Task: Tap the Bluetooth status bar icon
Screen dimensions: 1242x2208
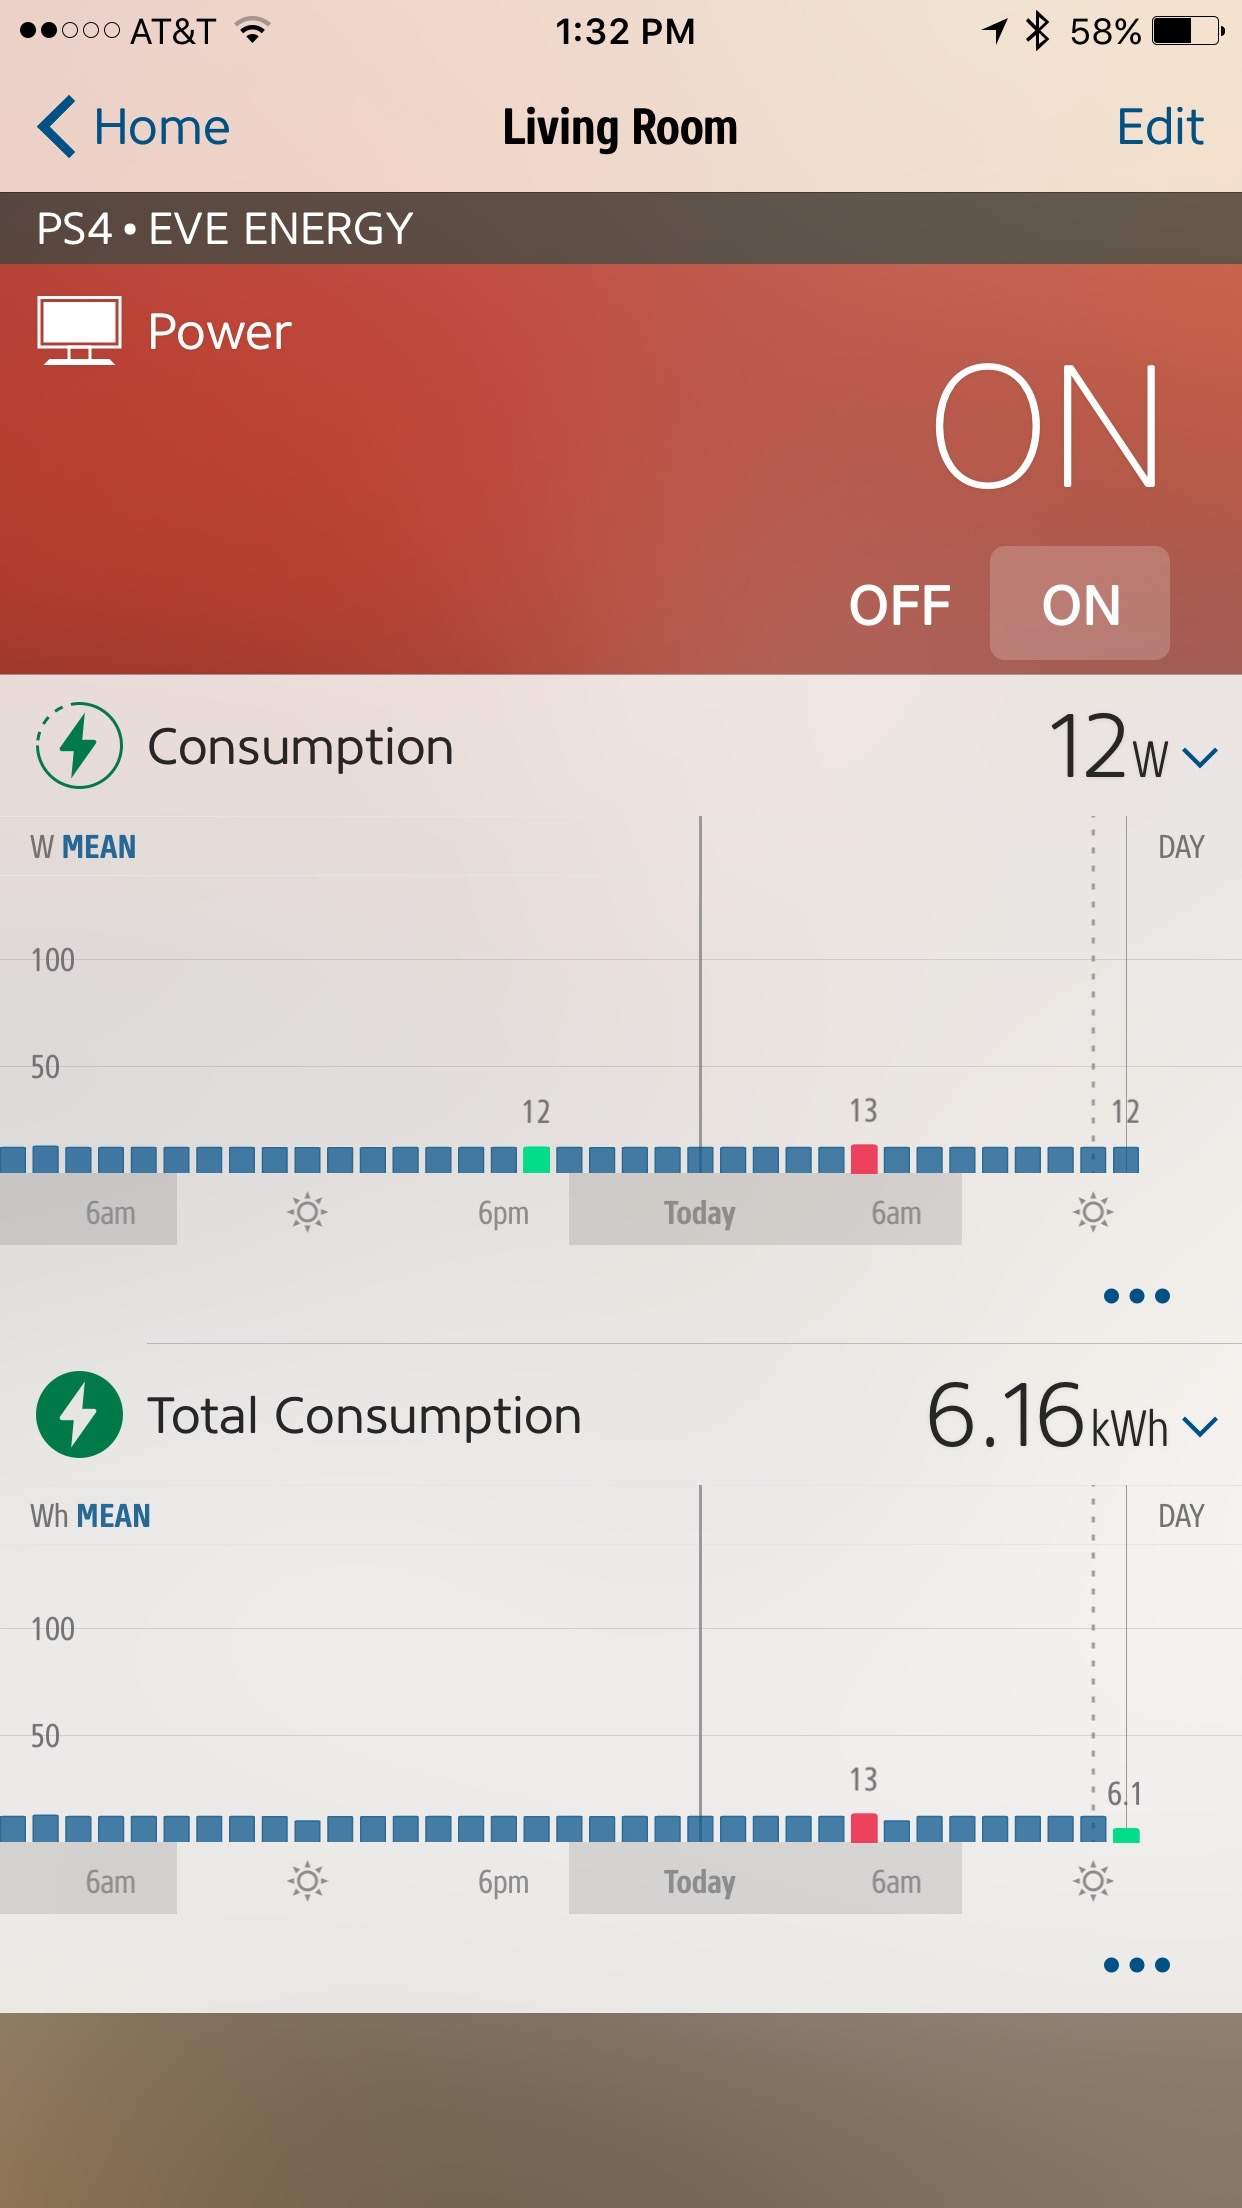Action: 1037,31
